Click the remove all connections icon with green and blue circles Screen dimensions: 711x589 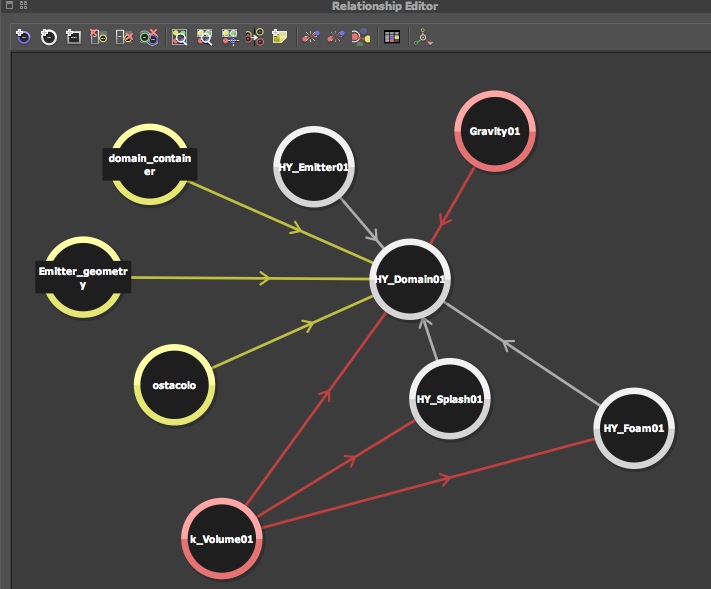pyautogui.click(x=149, y=37)
